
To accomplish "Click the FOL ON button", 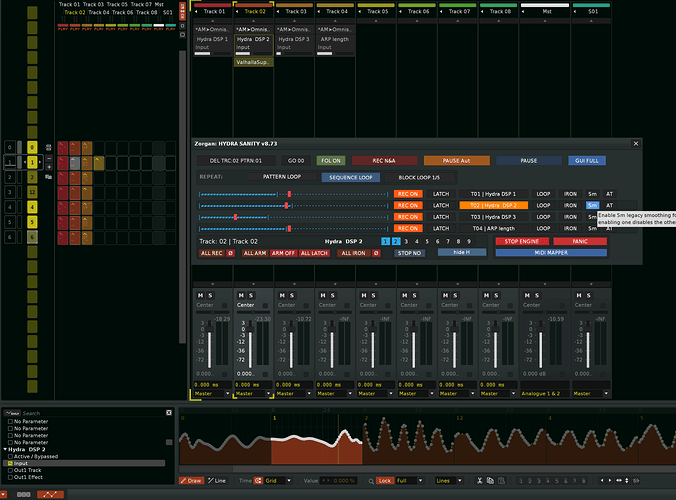I will 331,160.
